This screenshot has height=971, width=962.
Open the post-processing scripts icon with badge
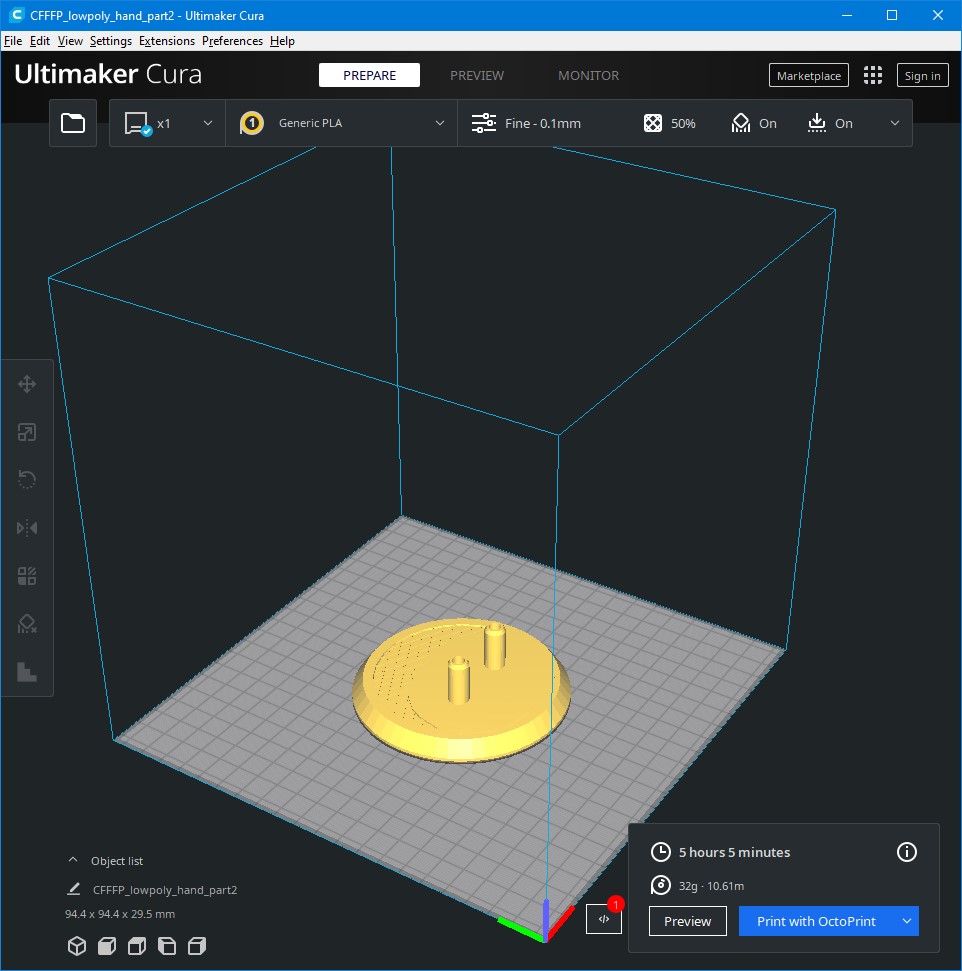tap(604, 919)
